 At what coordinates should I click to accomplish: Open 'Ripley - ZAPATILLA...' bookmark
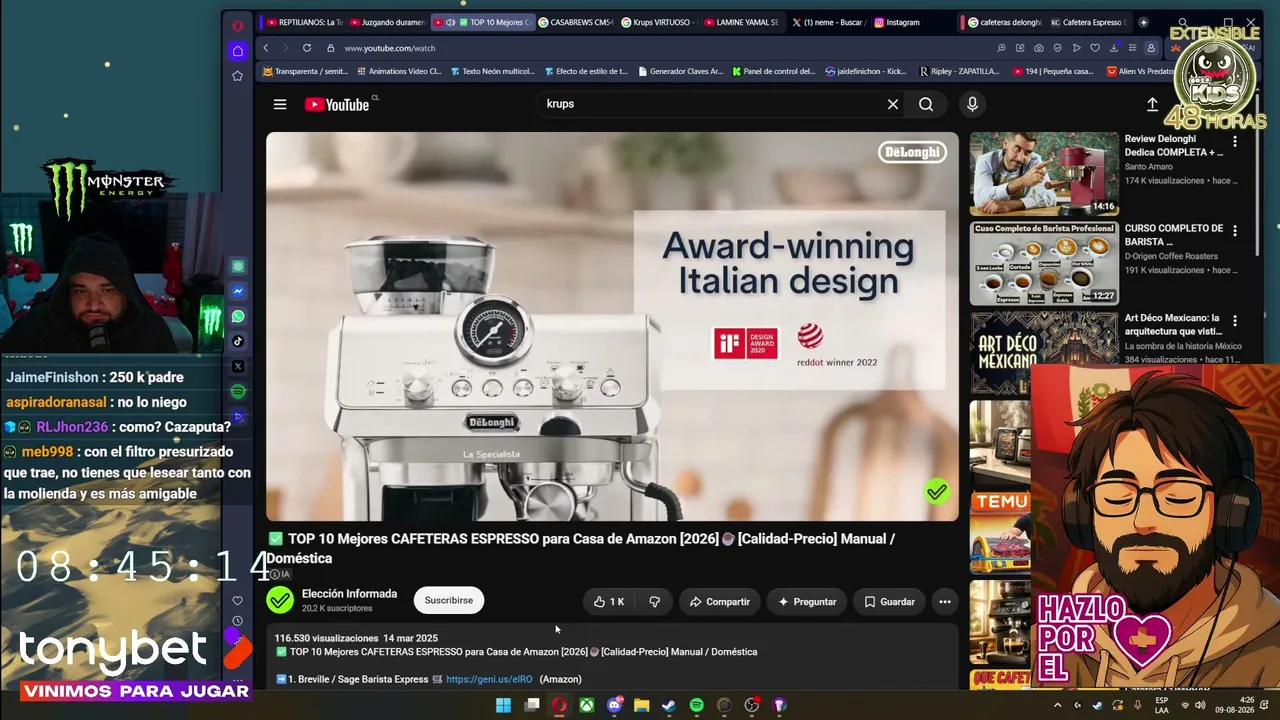(959, 72)
